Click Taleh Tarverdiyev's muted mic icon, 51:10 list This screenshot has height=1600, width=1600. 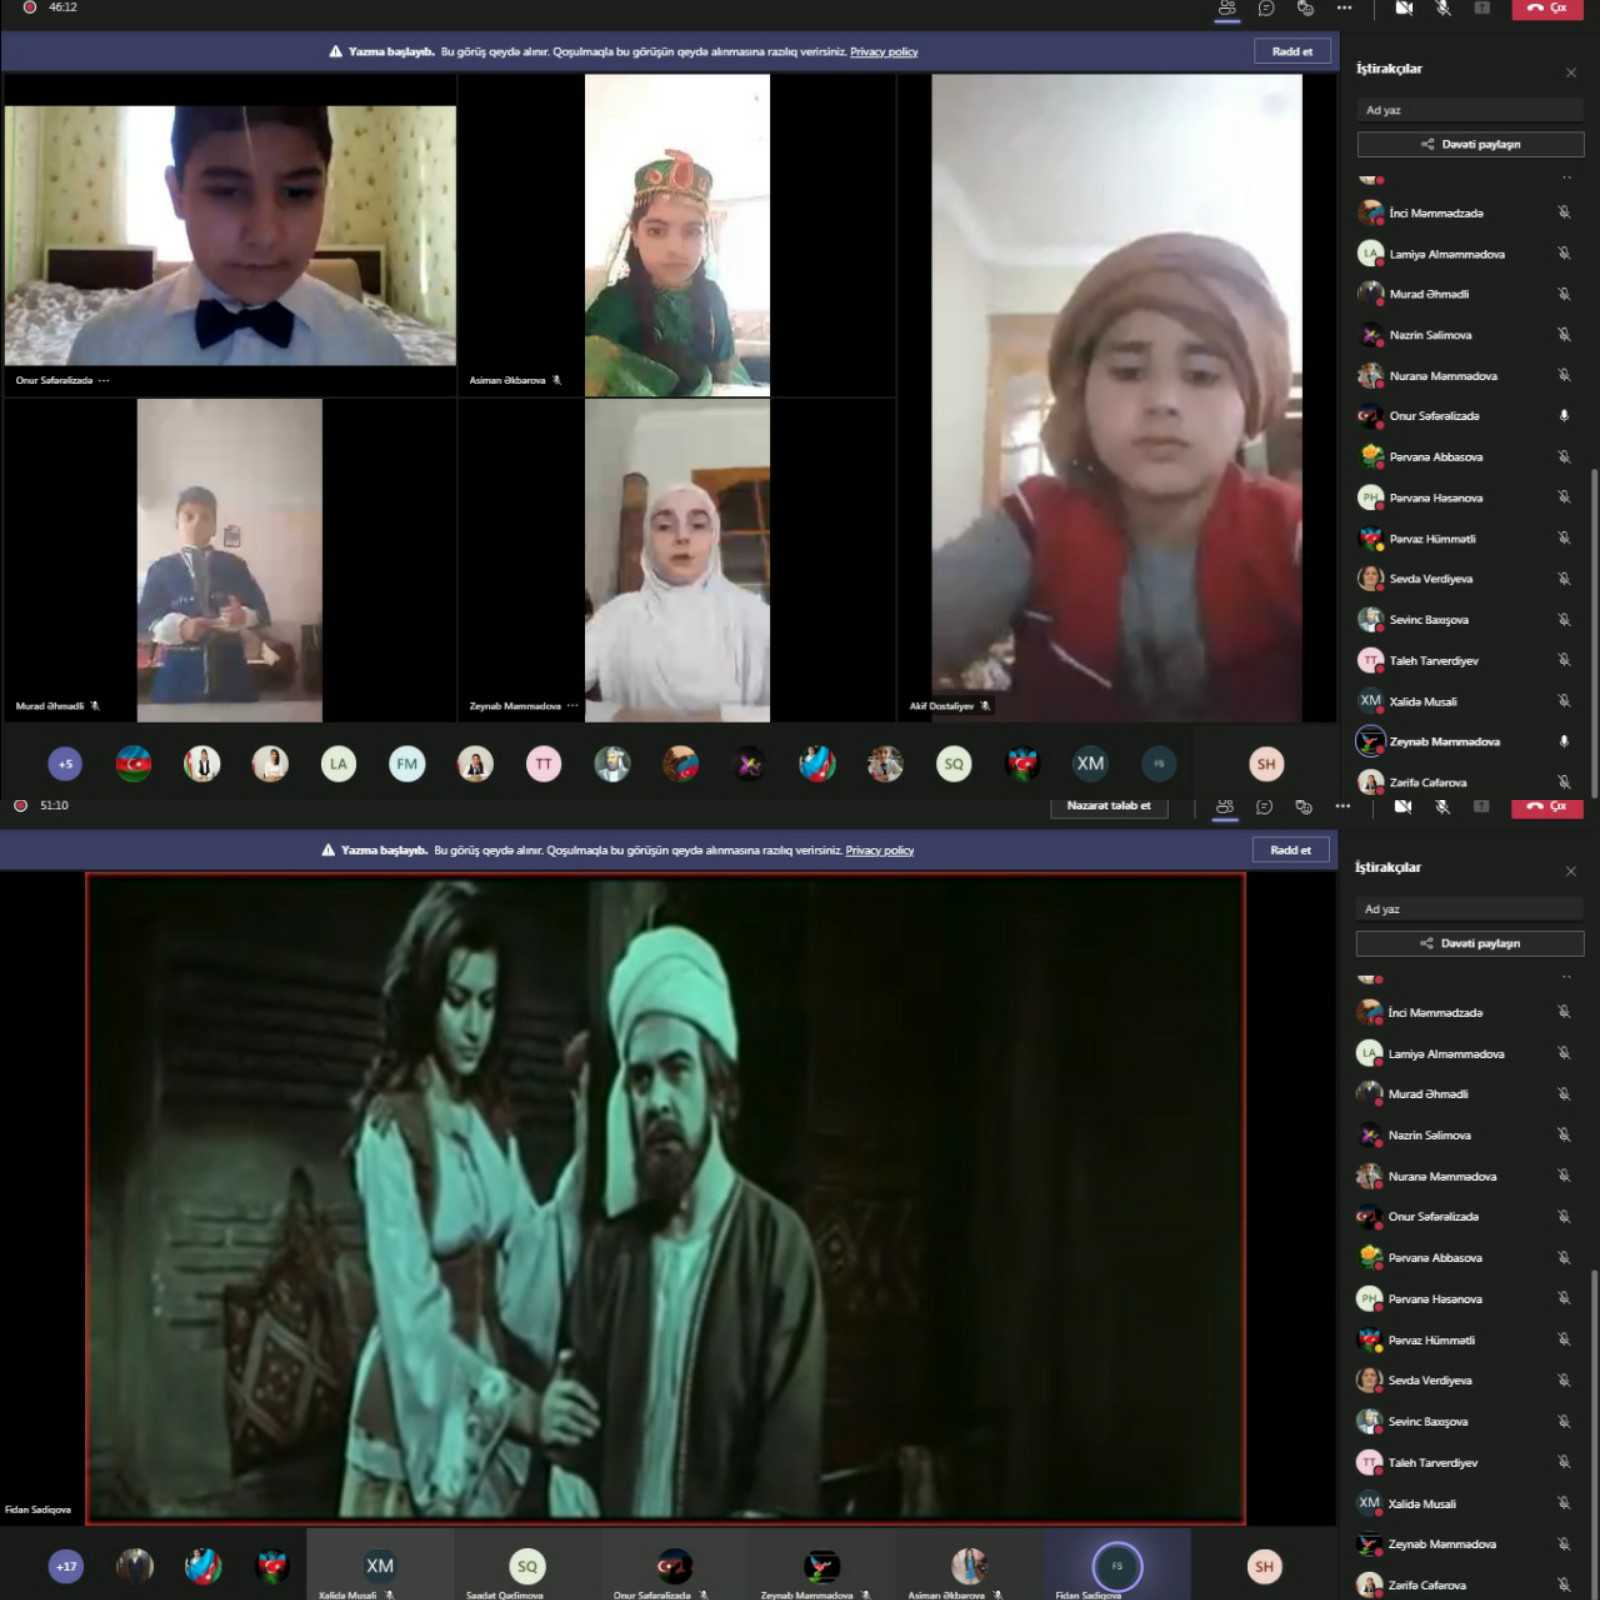click(x=1564, y=1462)
